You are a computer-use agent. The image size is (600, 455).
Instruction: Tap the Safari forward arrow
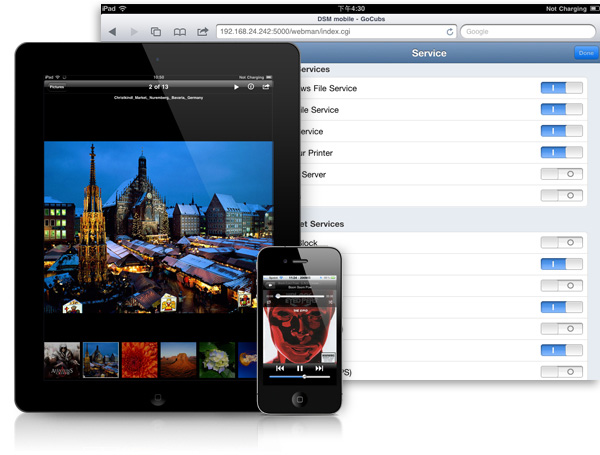point(133,31)
